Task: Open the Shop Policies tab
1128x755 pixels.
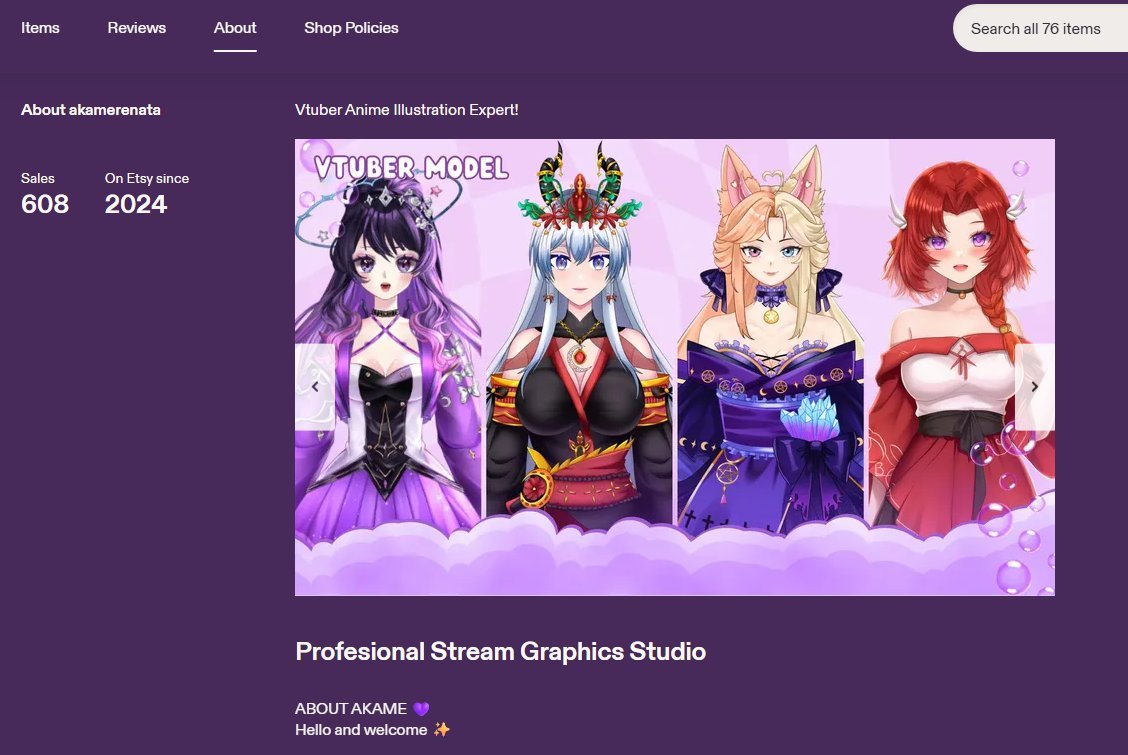Action: 351,28
